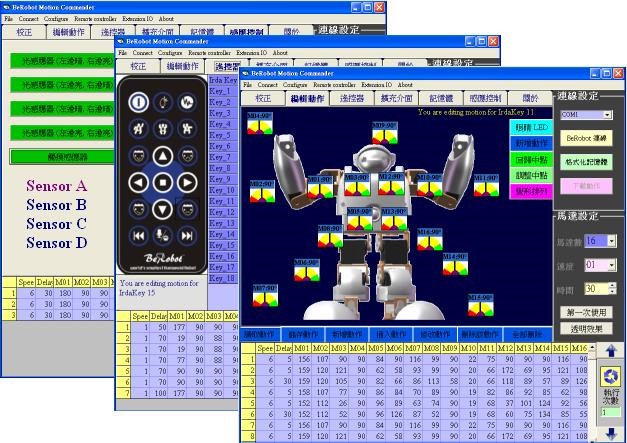Select the M08 servo gauge

[x=330, y=236]
